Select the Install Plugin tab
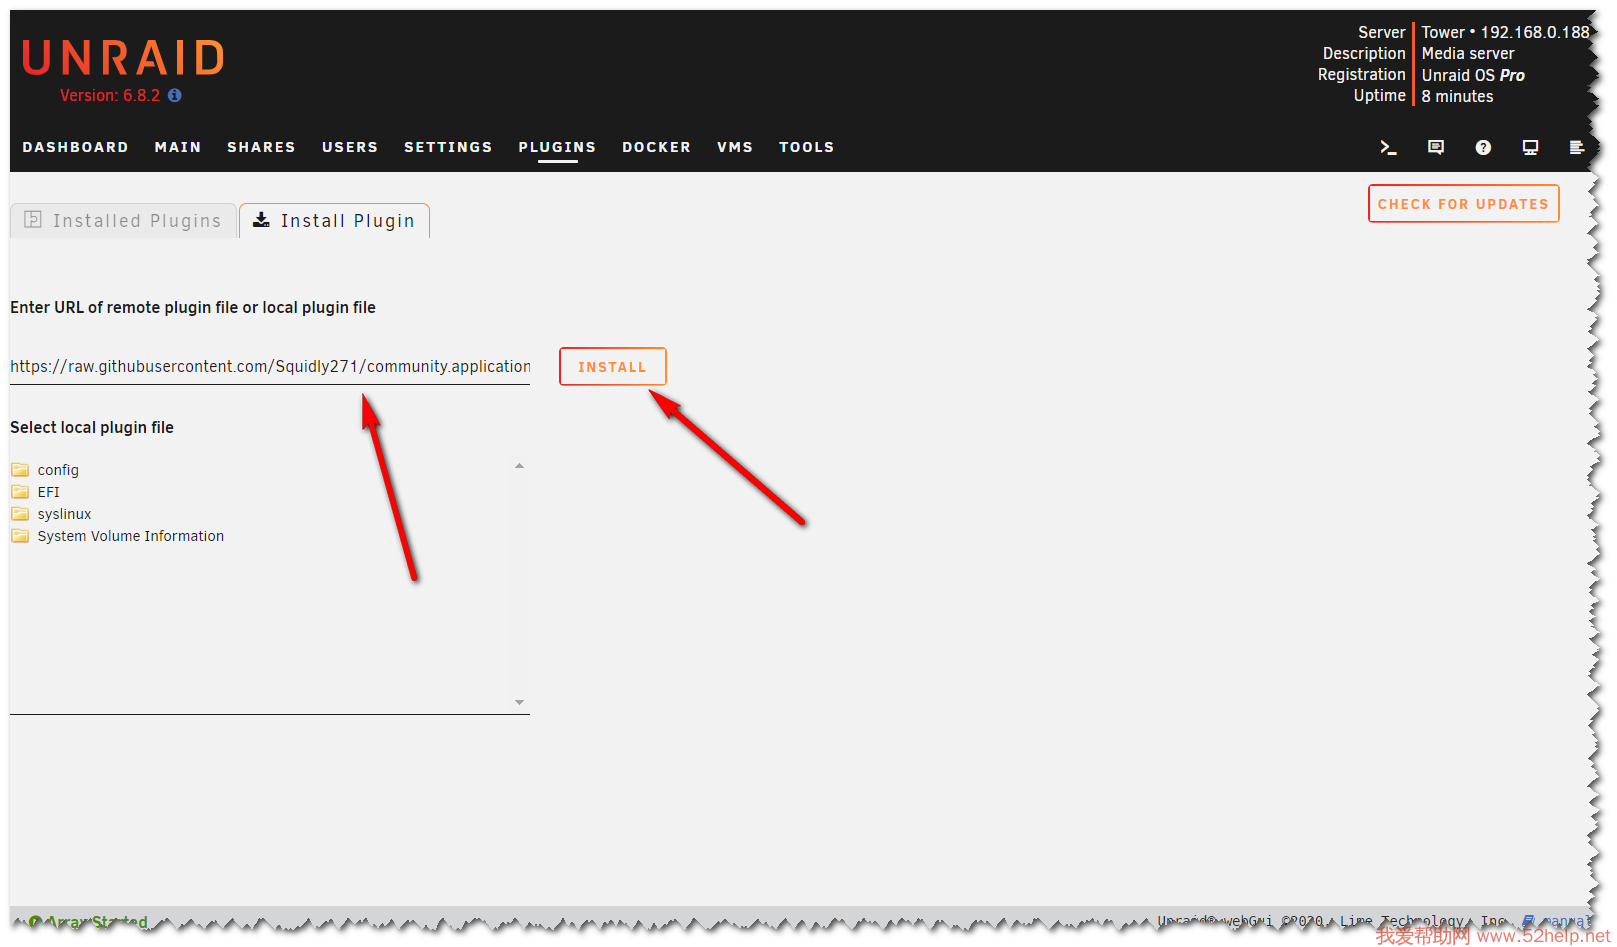This screenshot has width=1617, height=947. coord(334,221)
